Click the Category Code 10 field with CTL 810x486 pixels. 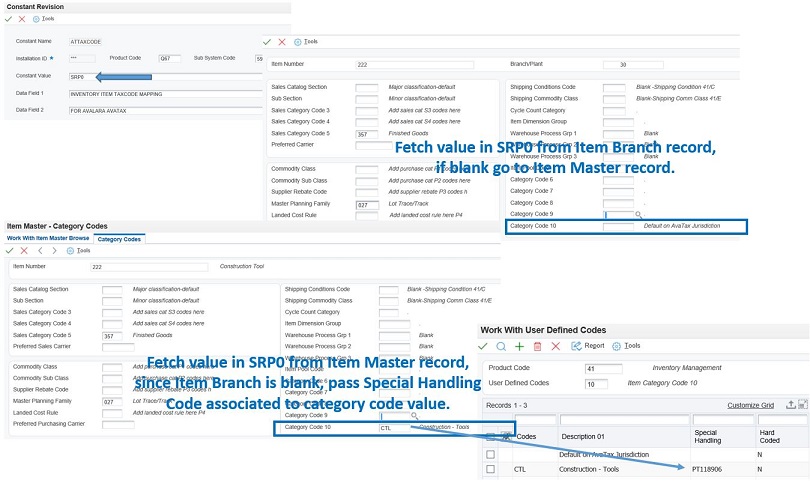click(393, 428)
